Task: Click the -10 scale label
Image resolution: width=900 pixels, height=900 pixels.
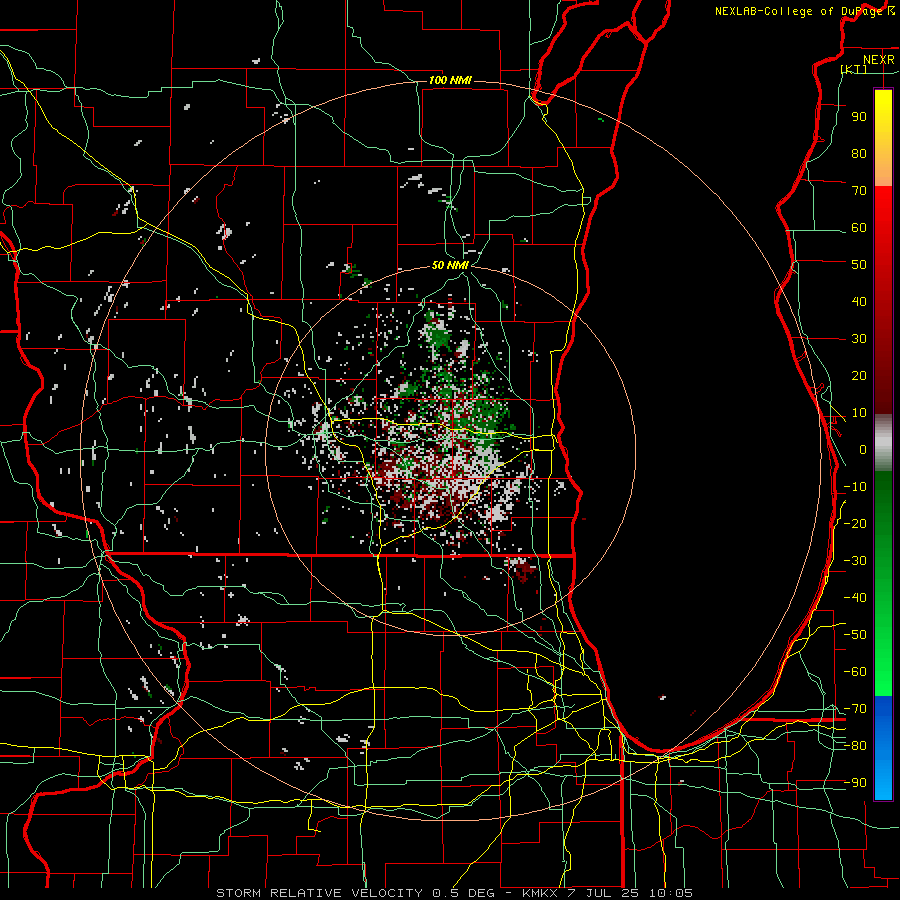Action: pos(855,487)
